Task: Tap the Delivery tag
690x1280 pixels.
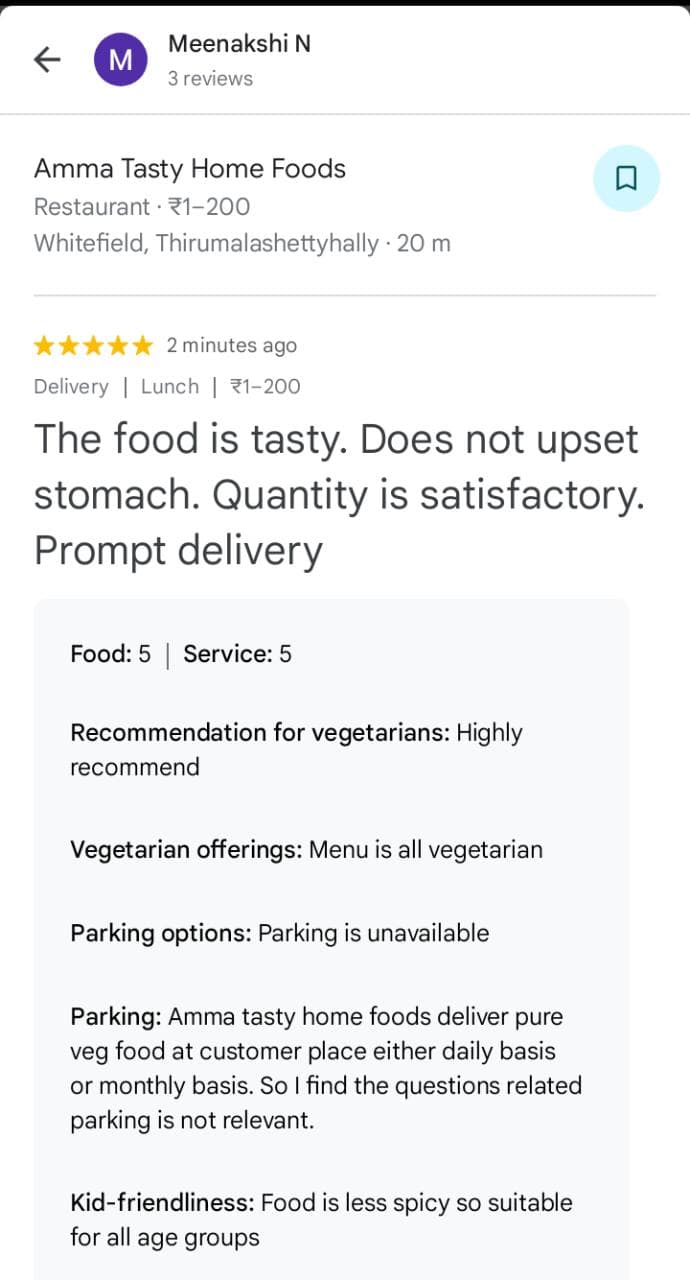Action: tap(71, 387)
